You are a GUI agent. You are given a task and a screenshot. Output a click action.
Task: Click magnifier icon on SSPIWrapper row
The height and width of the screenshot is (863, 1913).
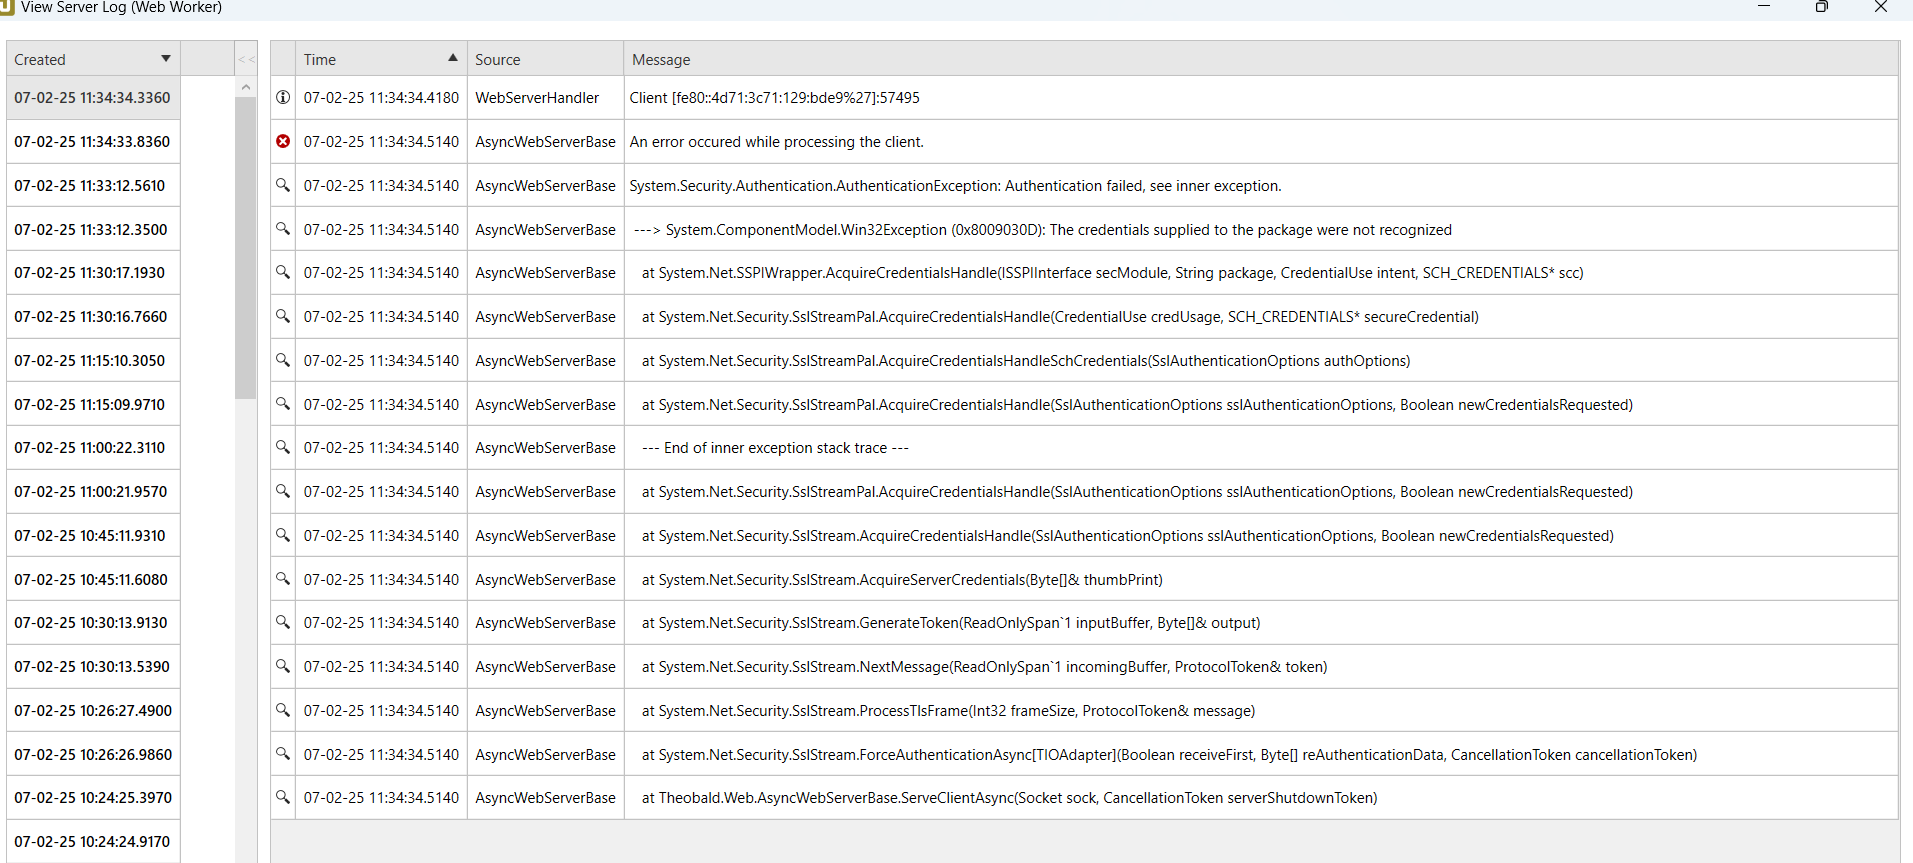click(x=283, y=272)
